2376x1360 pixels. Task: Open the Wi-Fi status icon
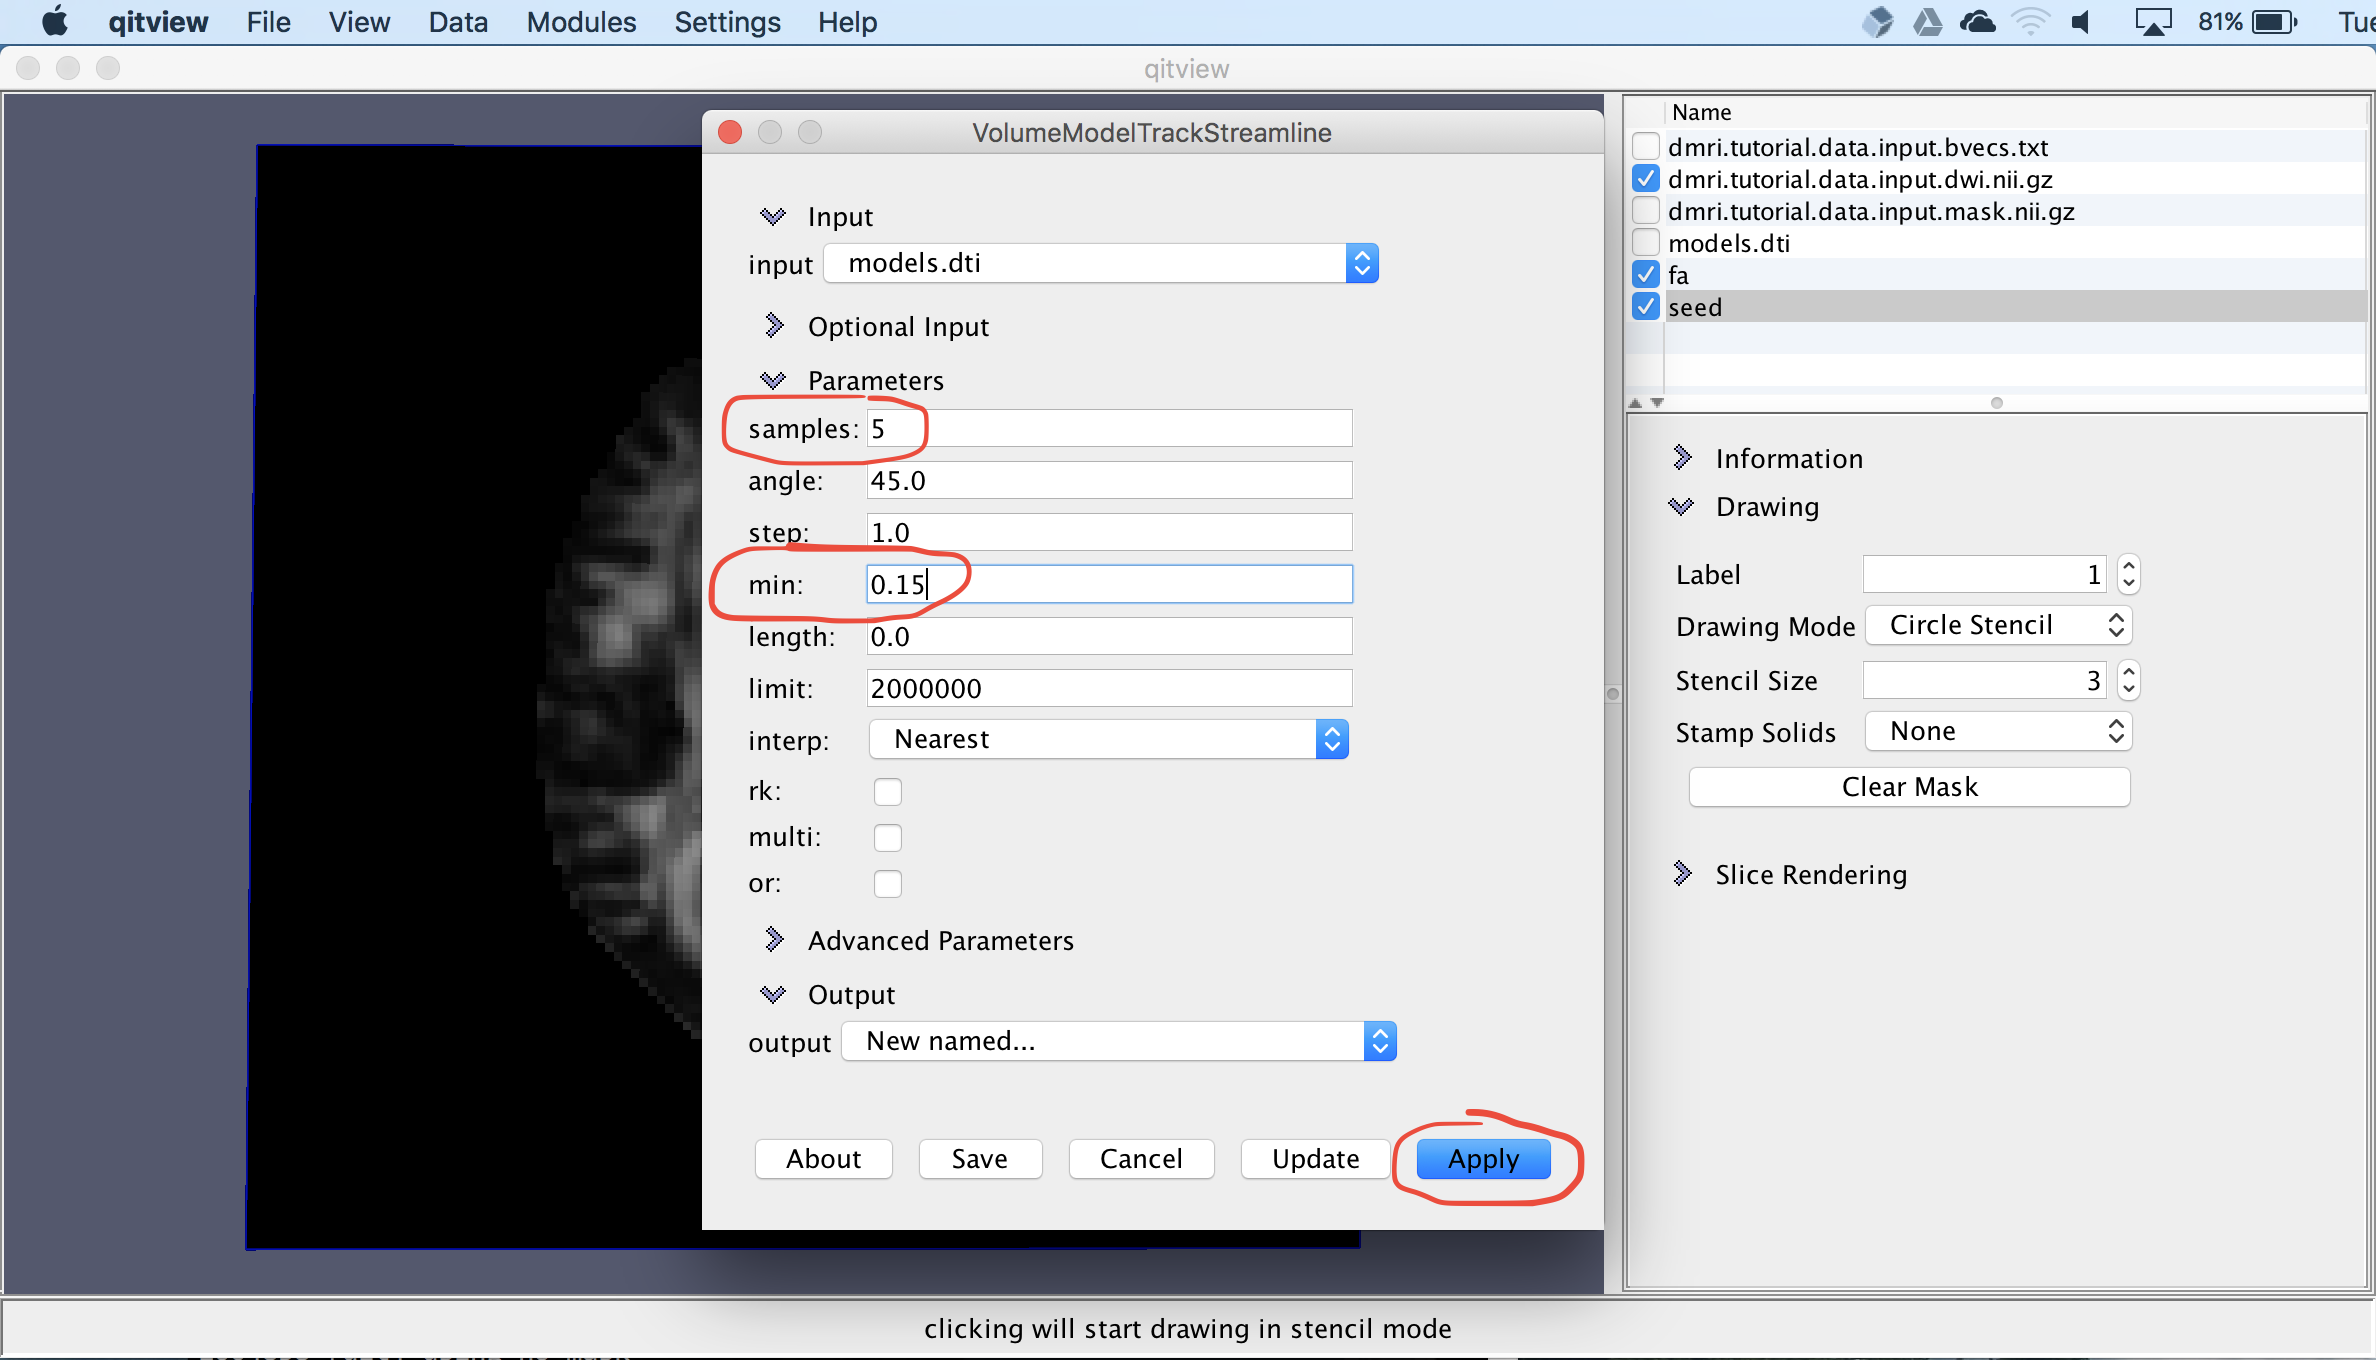(2030, 21)
